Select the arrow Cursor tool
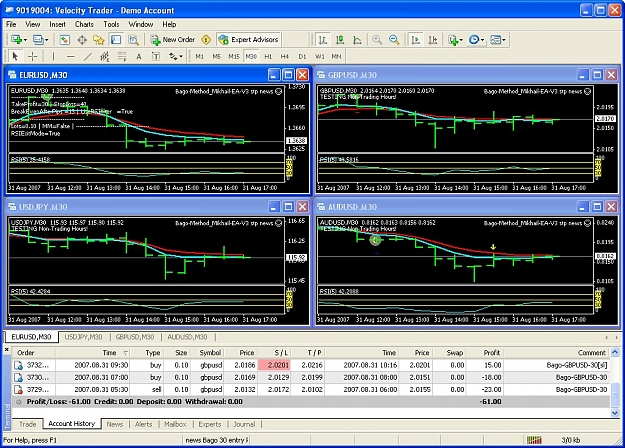625x448 pixels. tap(15, 57)
